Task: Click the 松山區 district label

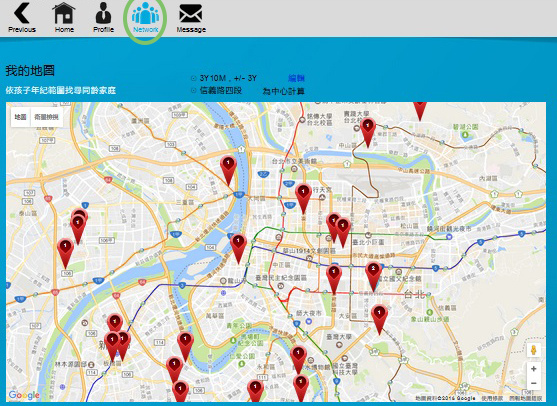Action: point(409,226)
